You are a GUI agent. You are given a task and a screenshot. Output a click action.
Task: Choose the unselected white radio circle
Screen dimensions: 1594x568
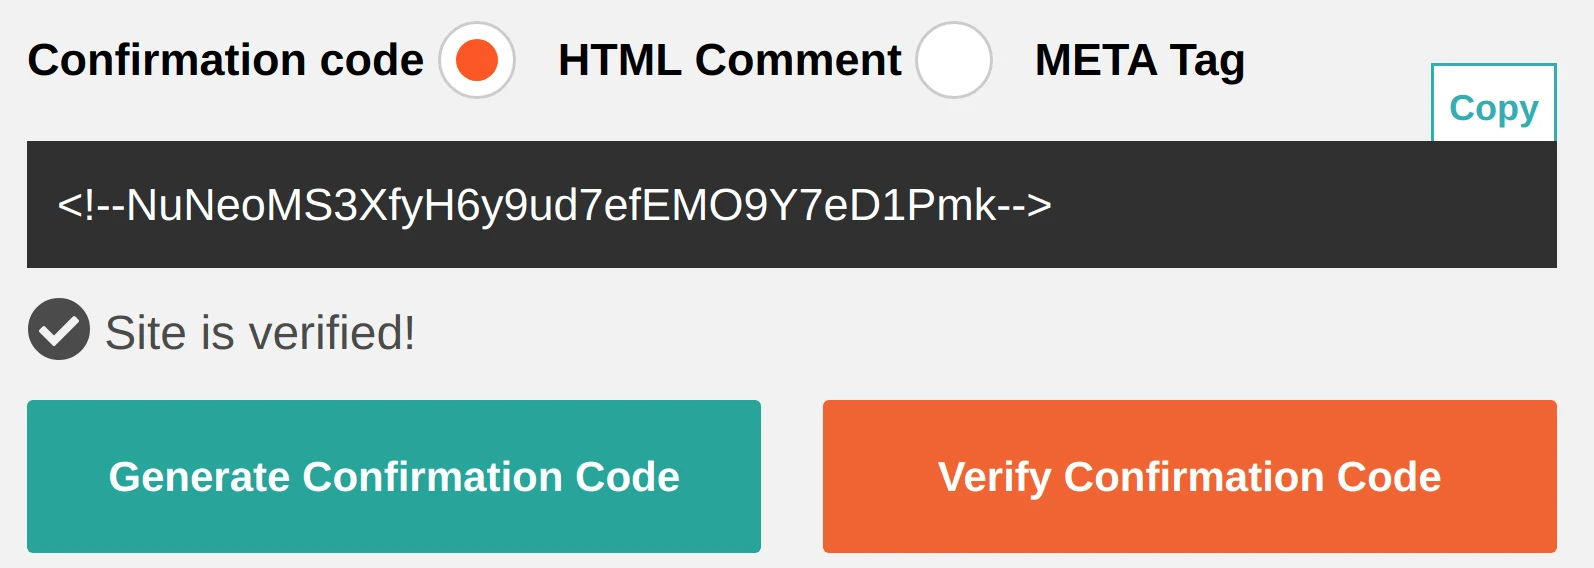coord(954,60)
